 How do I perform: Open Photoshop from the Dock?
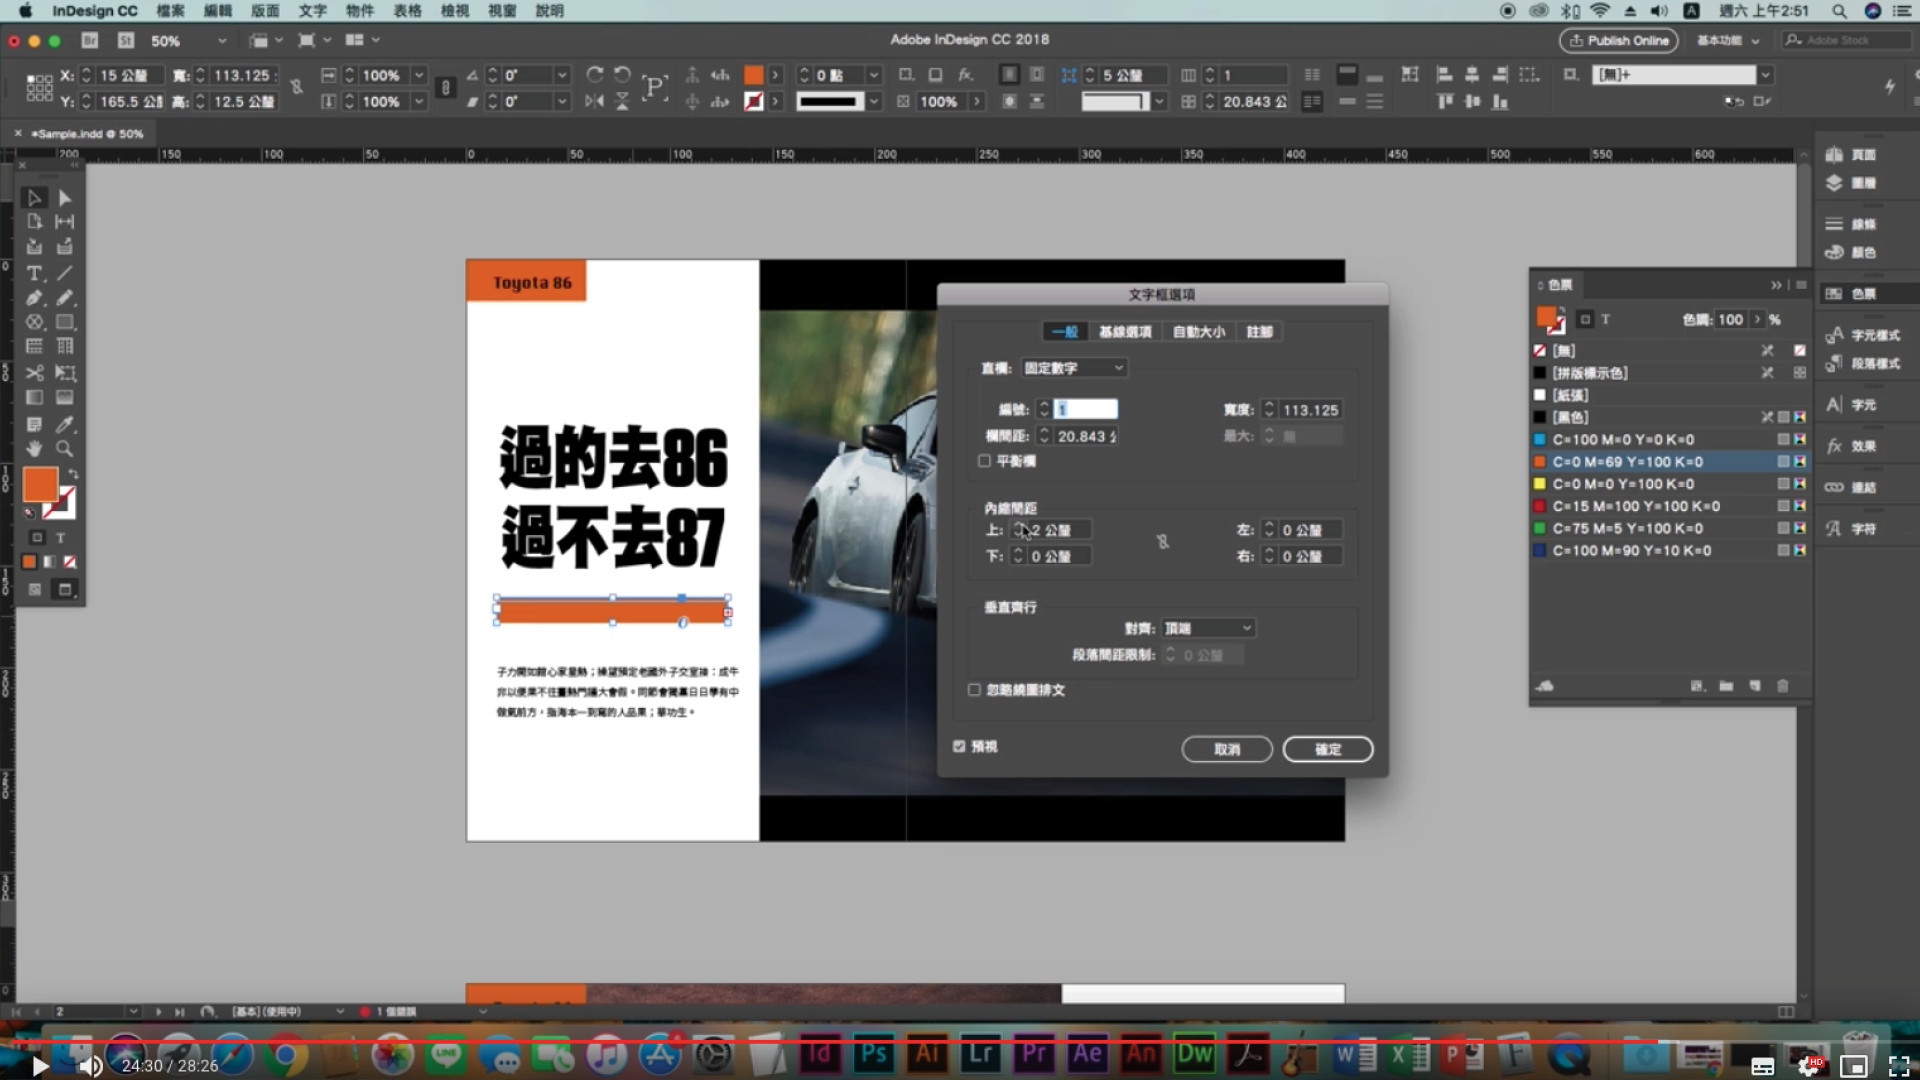tap(873, 1054)
